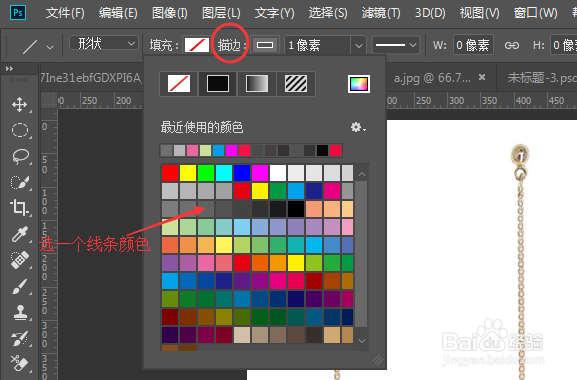Select the Move tool
Image resolution: width=577 pixels, height=380 pixels.
(x=19, y=105)
